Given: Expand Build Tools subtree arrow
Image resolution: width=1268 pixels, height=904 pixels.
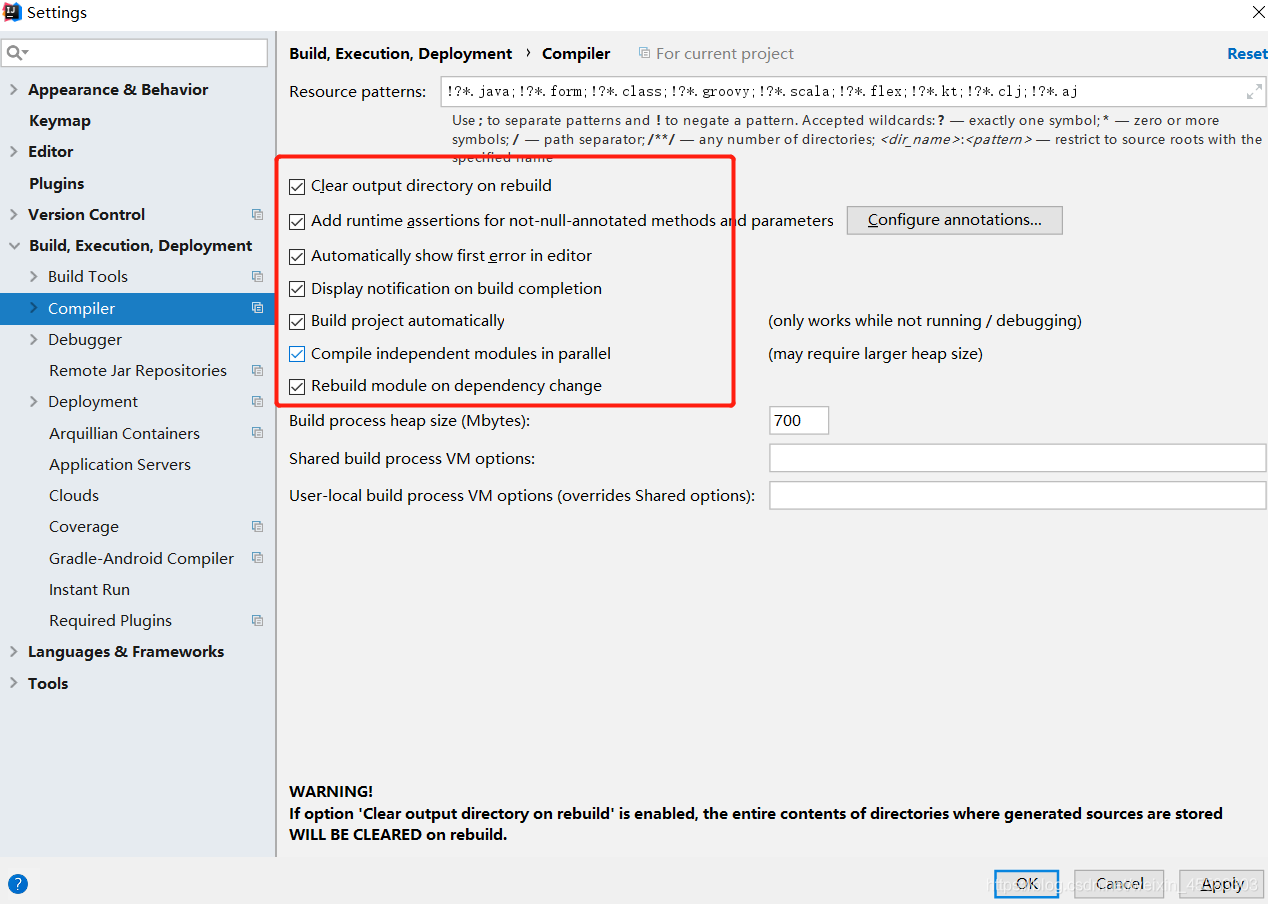Looking at the screenshot, I should coord(33,276).
